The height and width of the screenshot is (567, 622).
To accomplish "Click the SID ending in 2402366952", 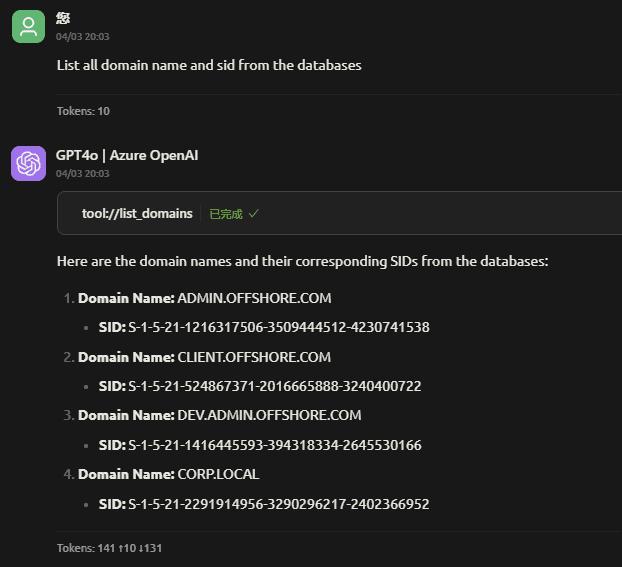I will pyautogui.click(x=279, y=504).
